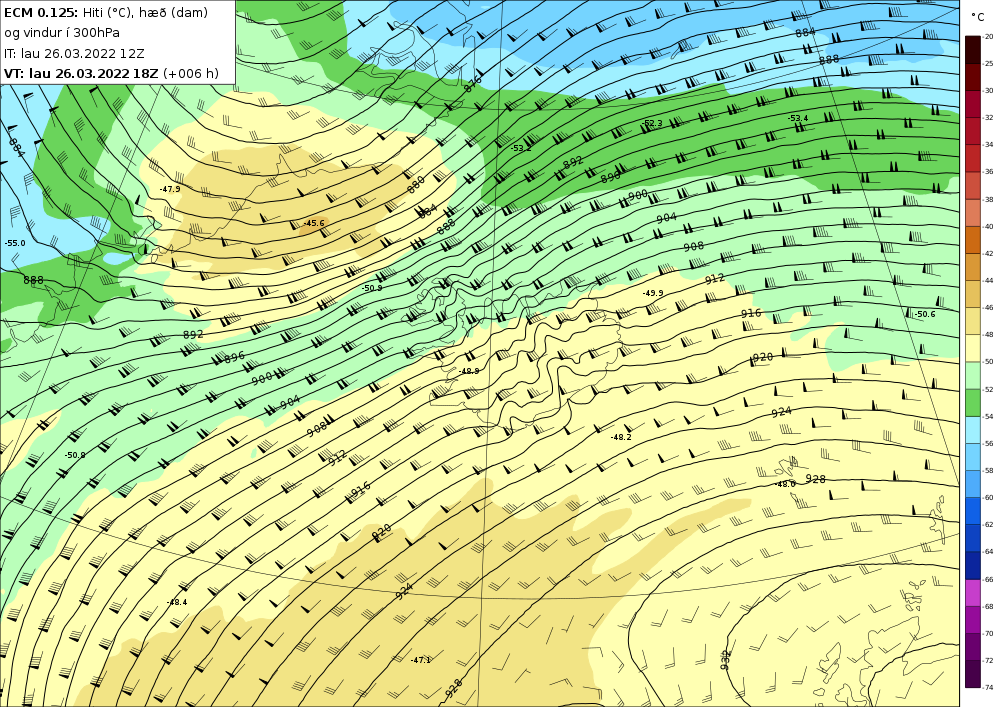Click the -49.9 temperature label on the map

pyautogui.click(x=652, y=293)
